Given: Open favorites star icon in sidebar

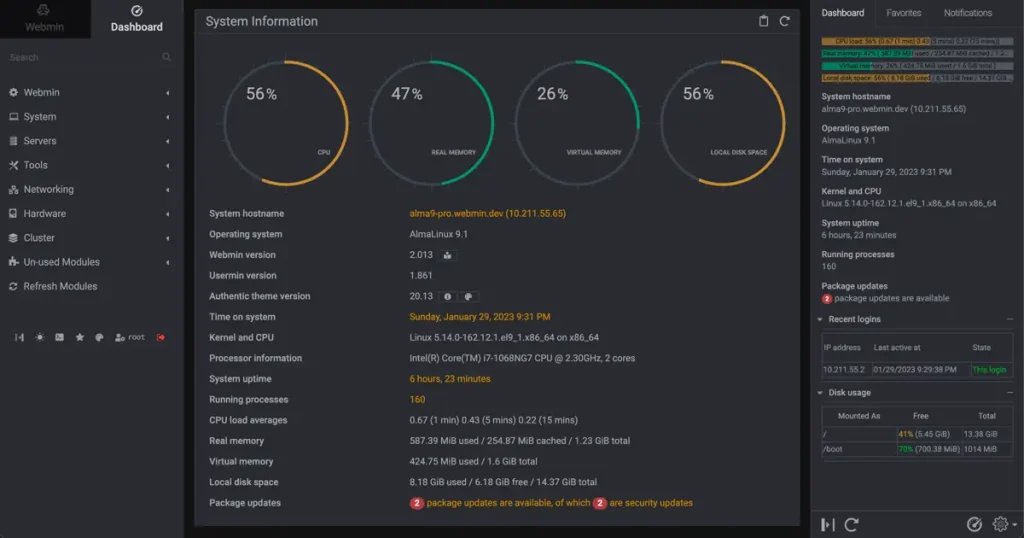Looking at the screenshot, I should point(80,338).
